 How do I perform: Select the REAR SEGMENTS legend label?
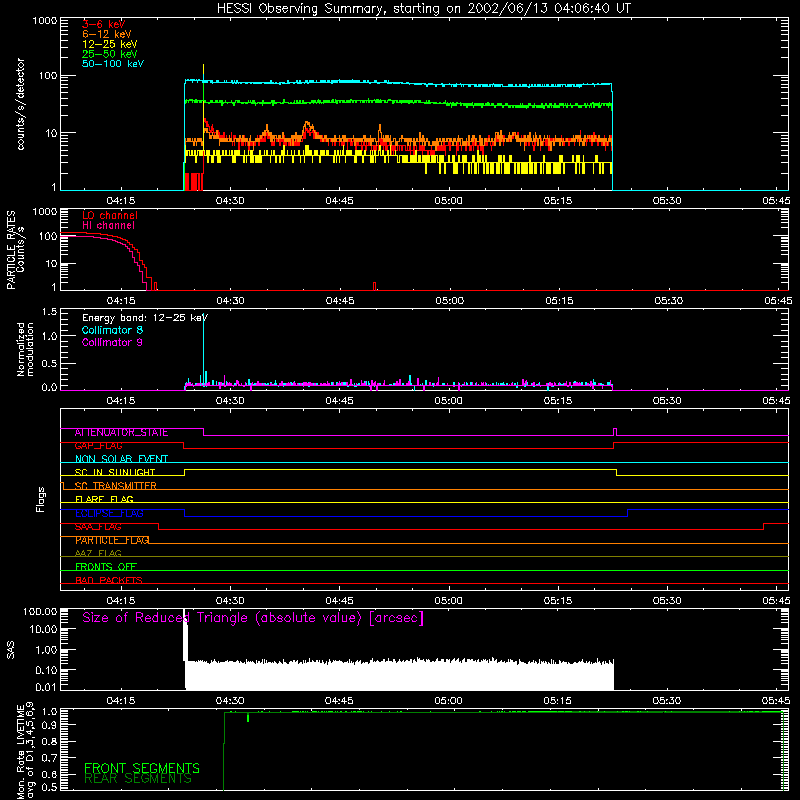point(138,779)
